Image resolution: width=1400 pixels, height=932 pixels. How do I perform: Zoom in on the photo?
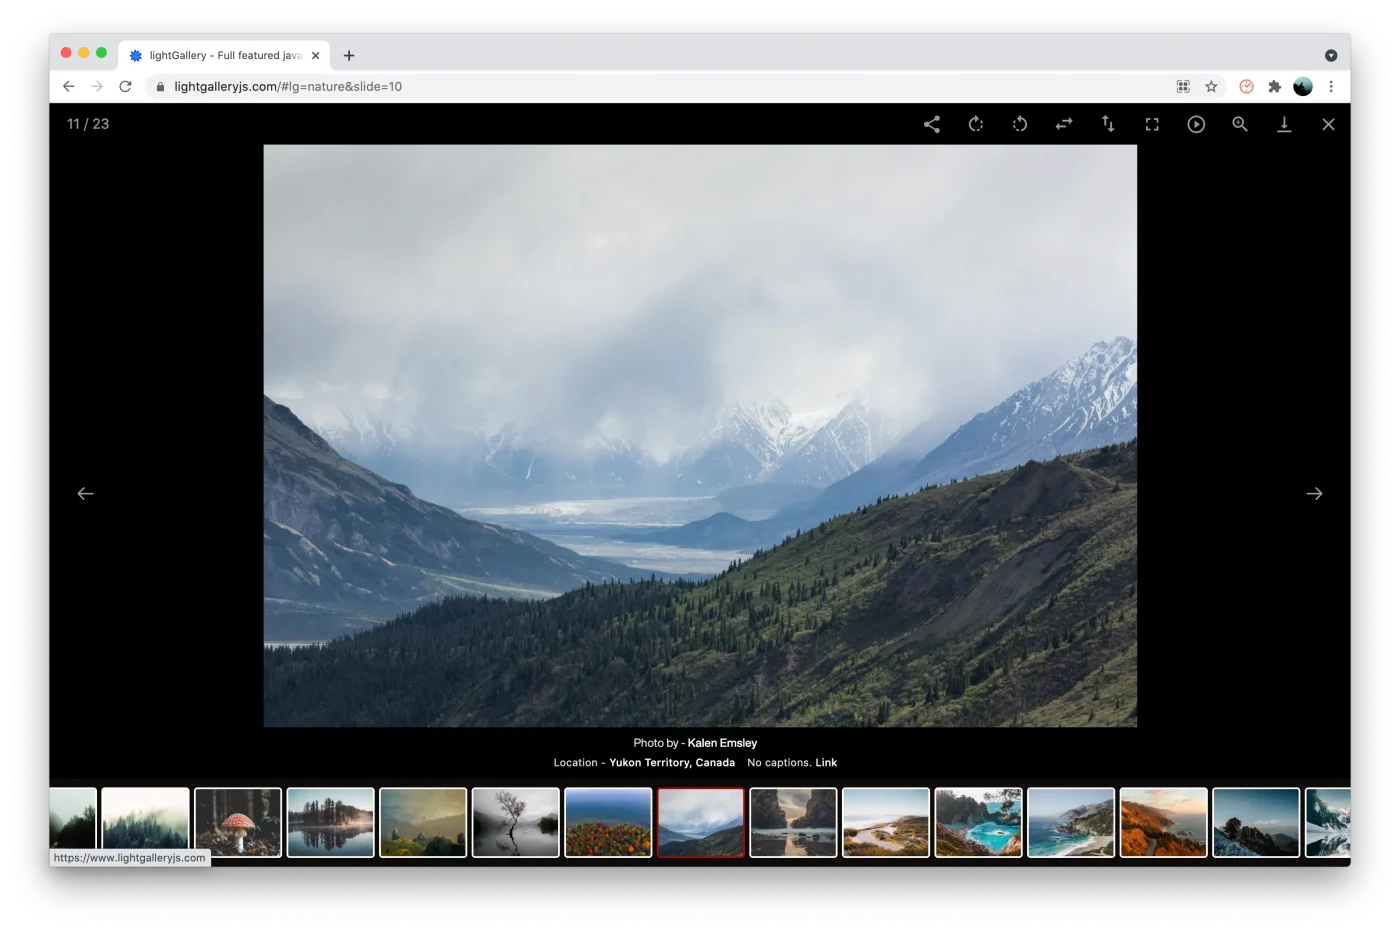(1240, 124)
